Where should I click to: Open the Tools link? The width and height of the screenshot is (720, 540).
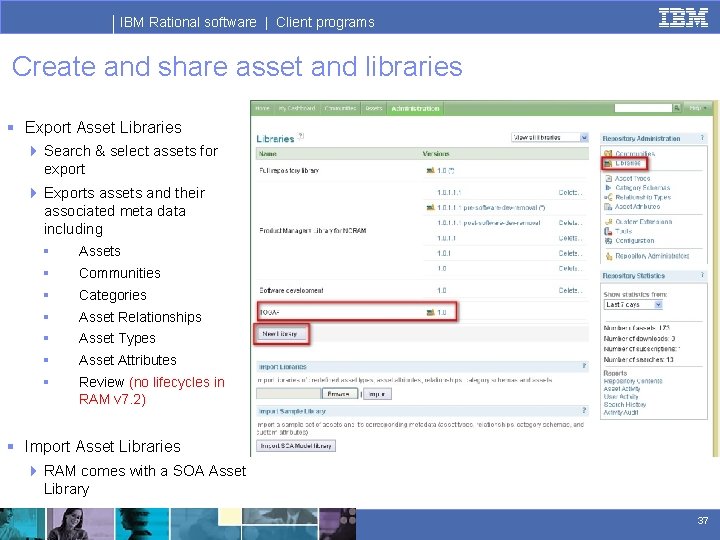pyautogui.click(x=624, y=231)
